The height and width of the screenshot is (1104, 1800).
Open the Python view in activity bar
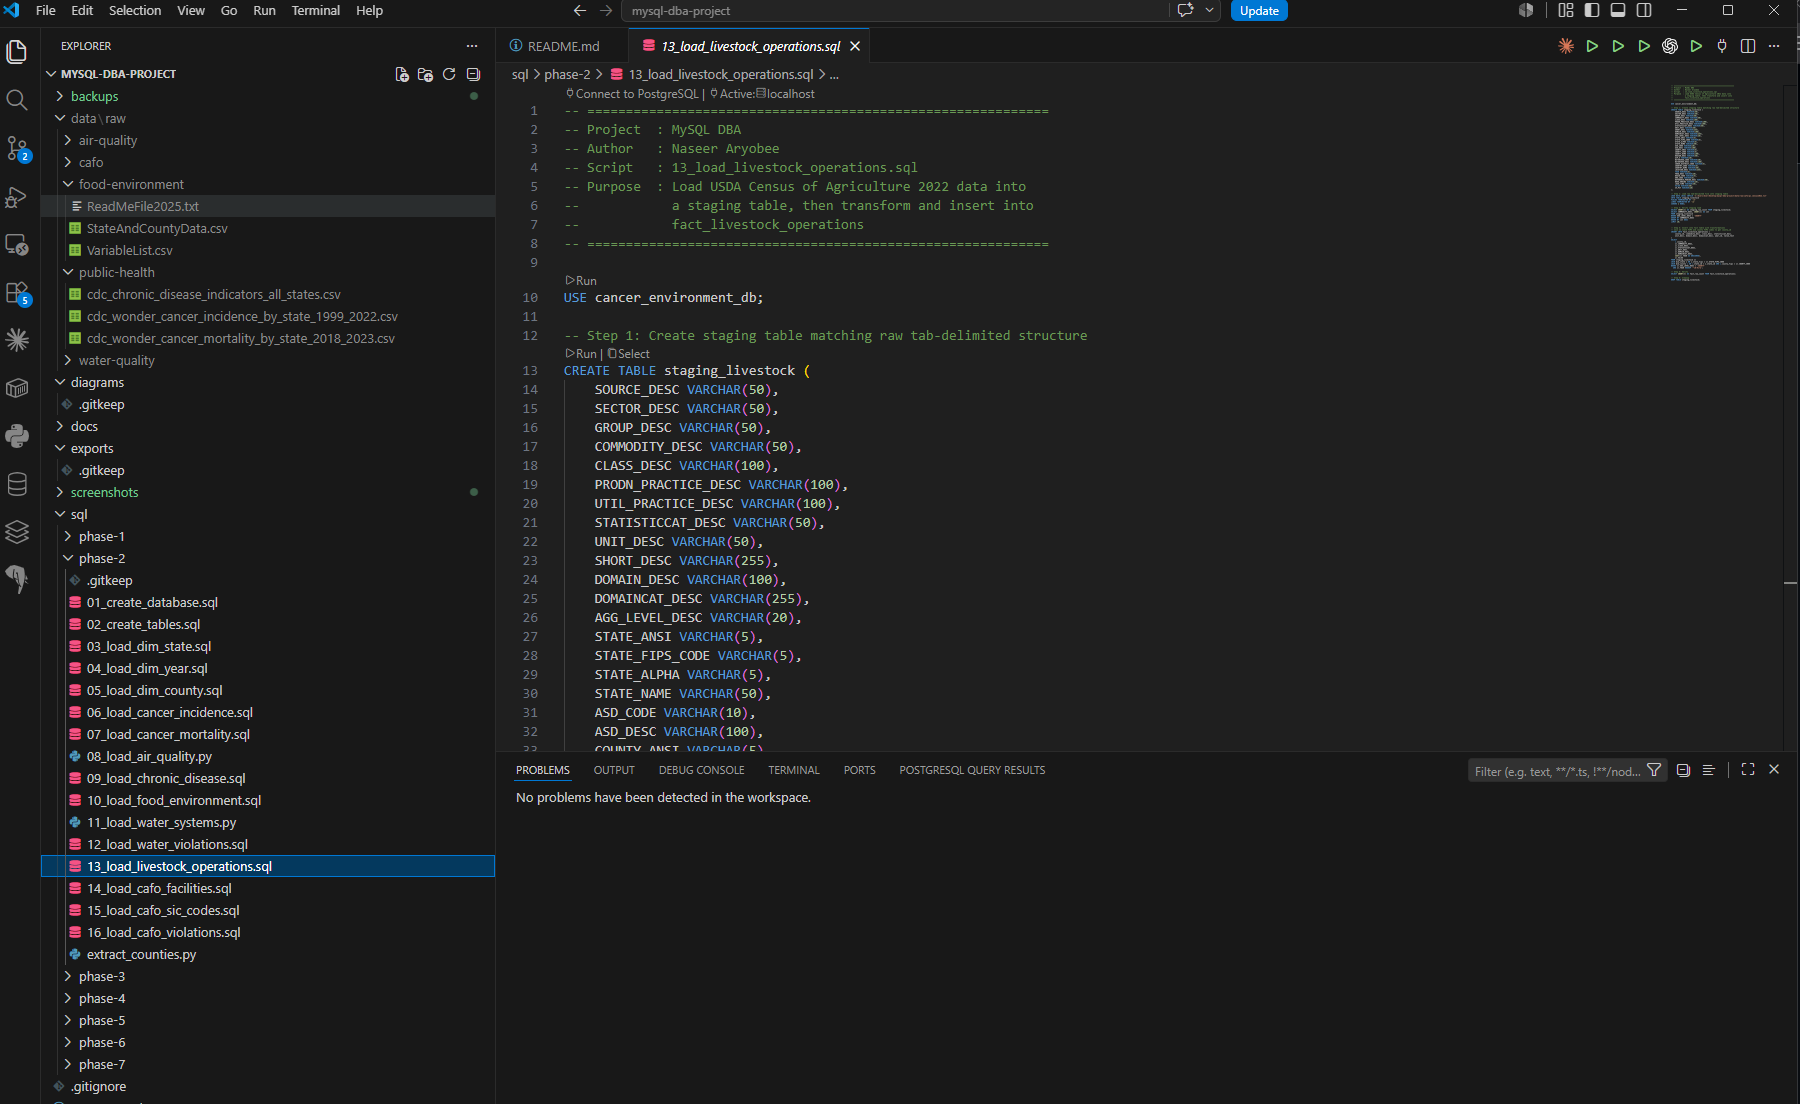pyautogui.click(x=17, y=436)
